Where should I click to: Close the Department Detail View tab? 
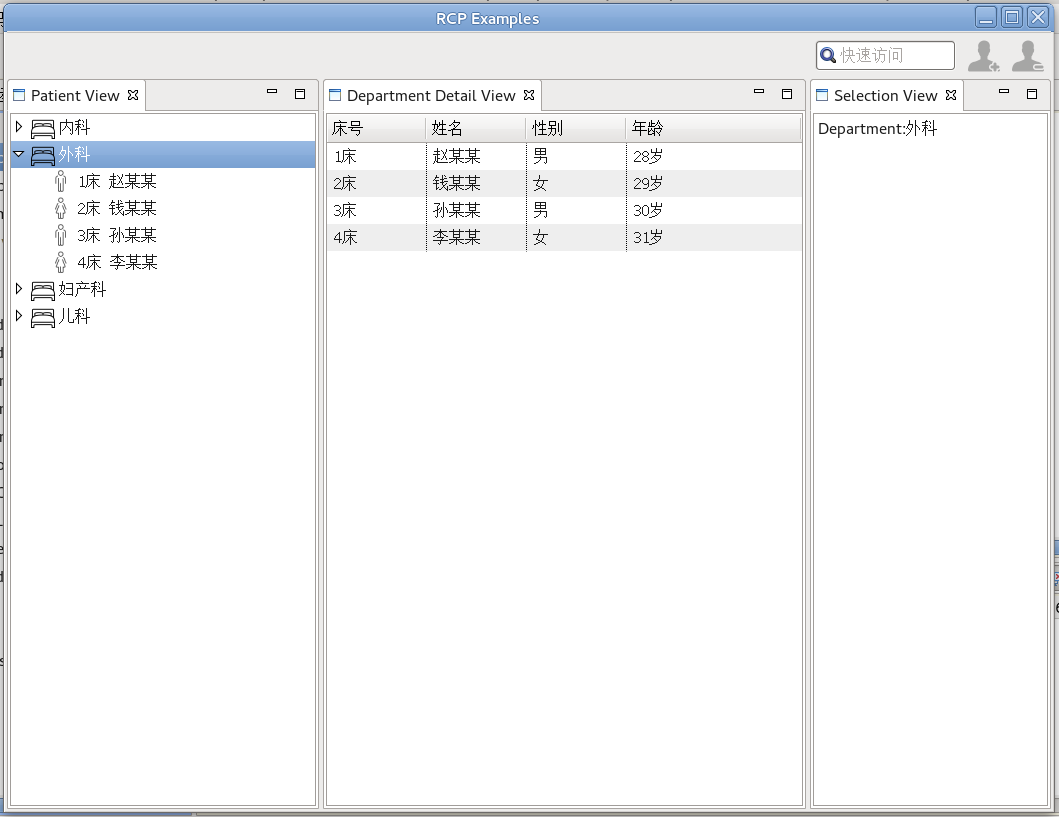click(x=529, y=95)
